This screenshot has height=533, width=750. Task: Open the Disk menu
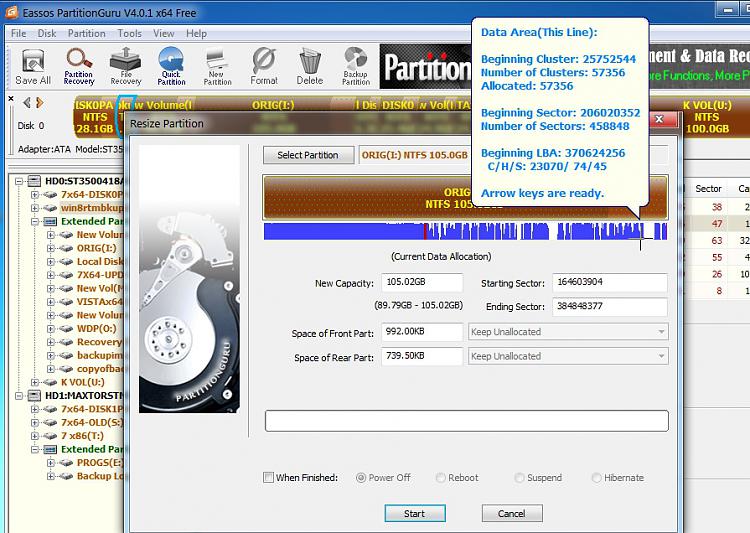[x=47, y=33]
